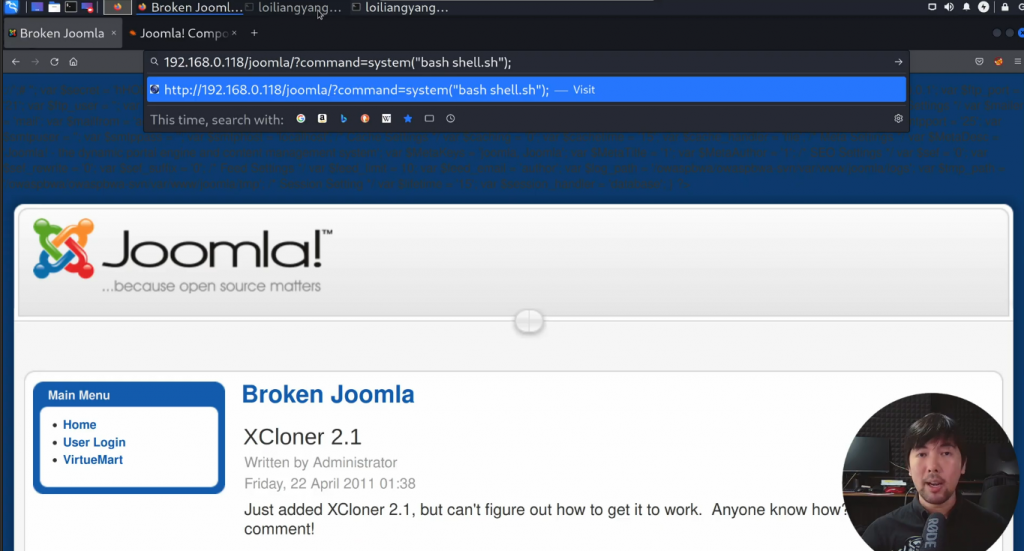This screenshot has width=1024, height=551.
Task: Click the show desktop panel icon
Action: [37, 7]
